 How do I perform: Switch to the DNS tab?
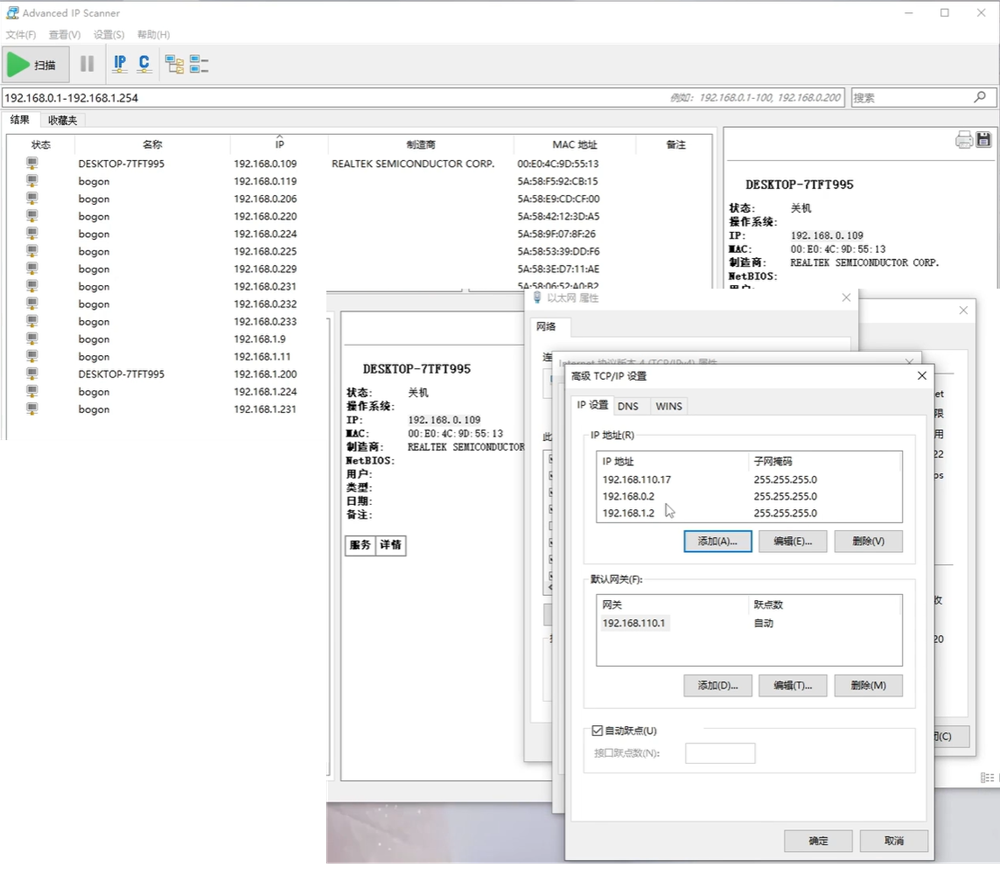click(628, 406)
